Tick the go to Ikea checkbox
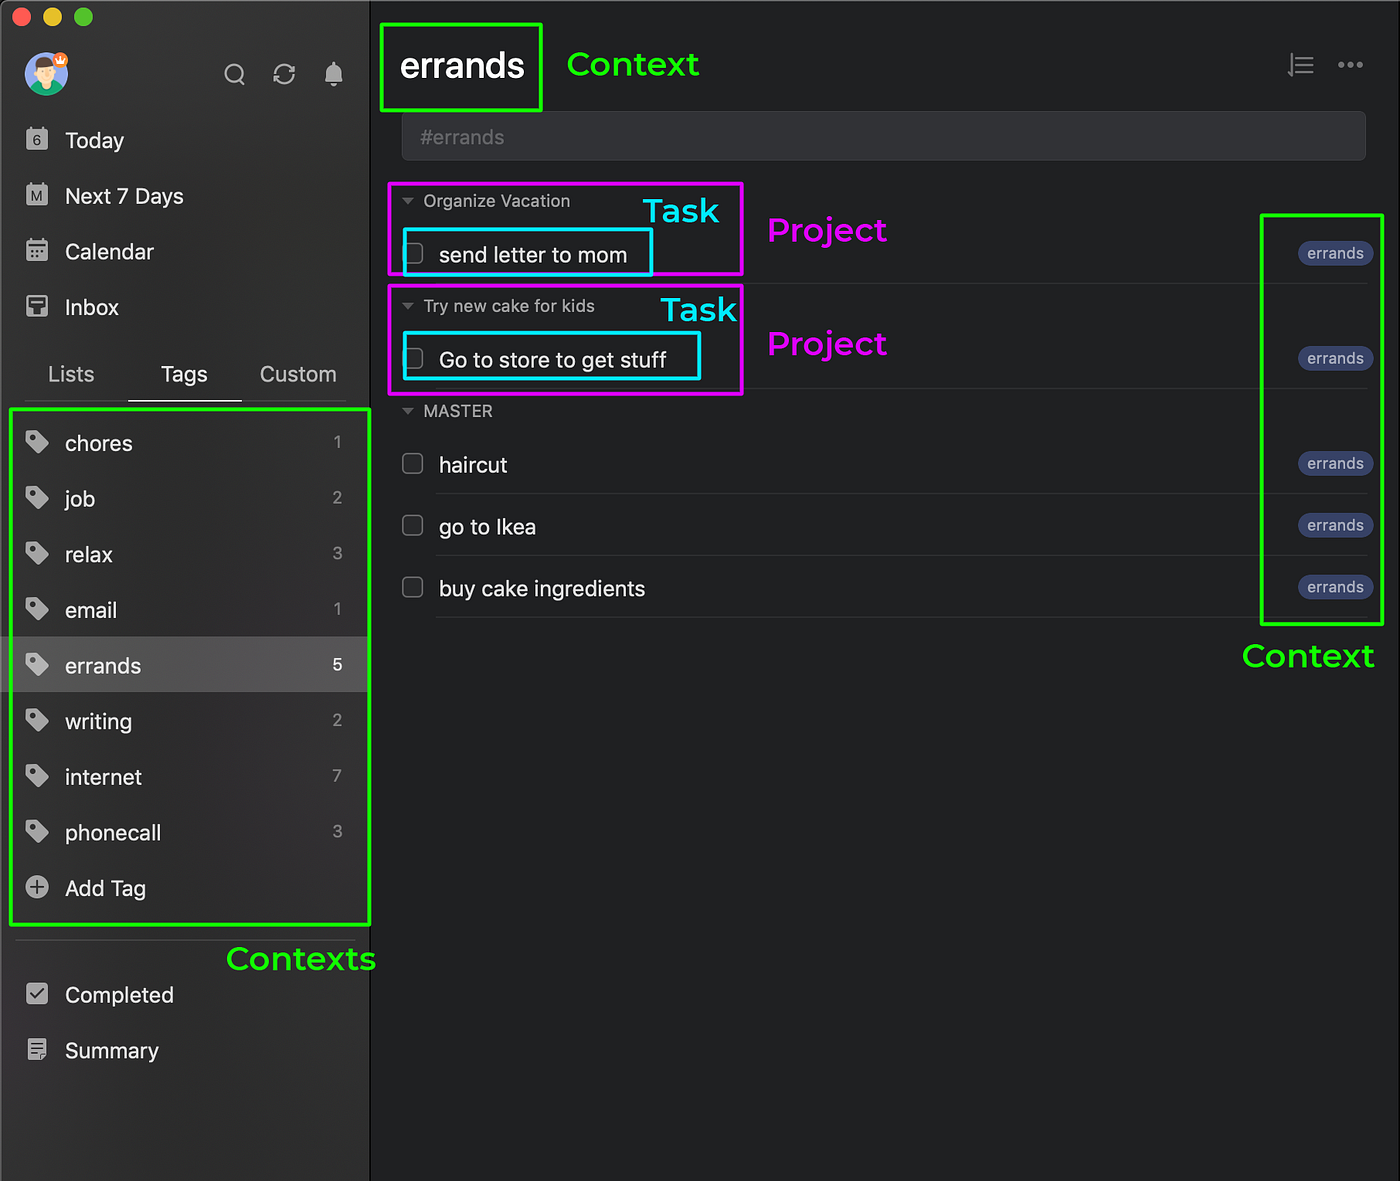1400x1181 pixels. point(413,526)
